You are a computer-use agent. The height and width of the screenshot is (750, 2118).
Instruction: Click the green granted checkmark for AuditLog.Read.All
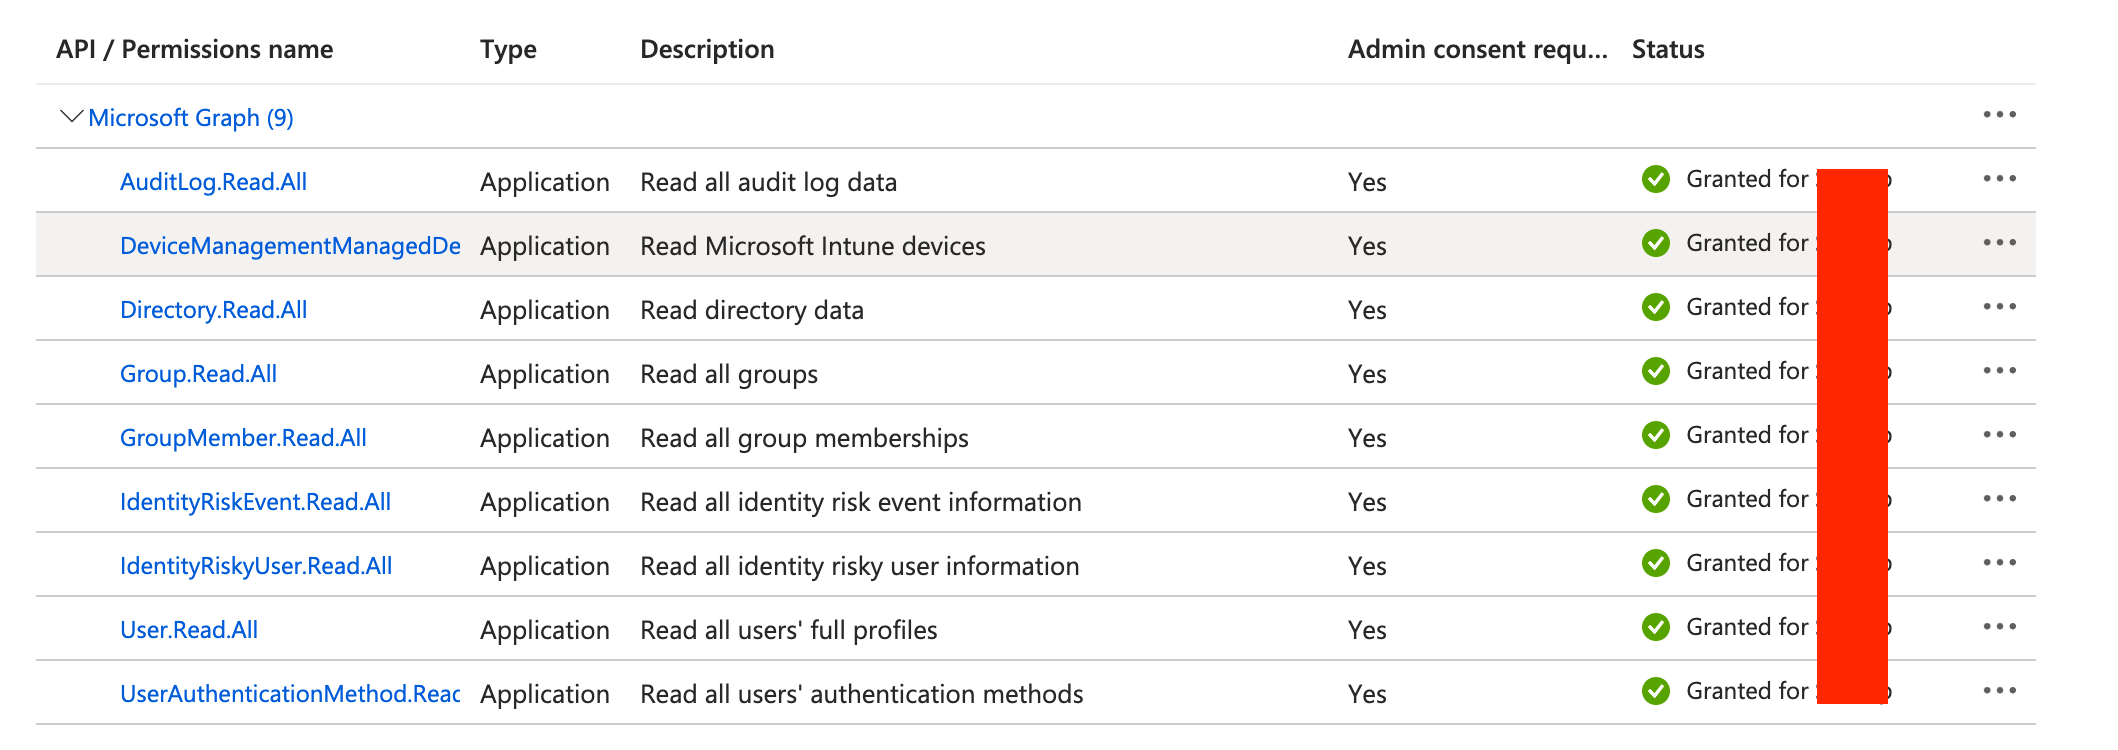pos(1655,180)
